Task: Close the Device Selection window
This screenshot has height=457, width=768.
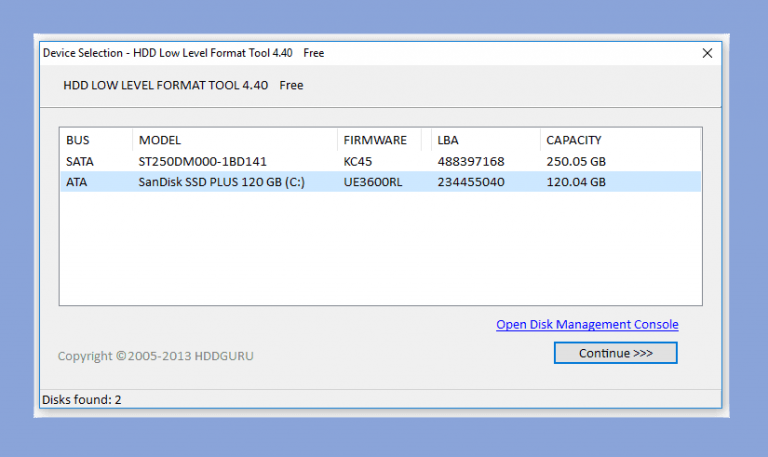Action: tap(707, 53)
